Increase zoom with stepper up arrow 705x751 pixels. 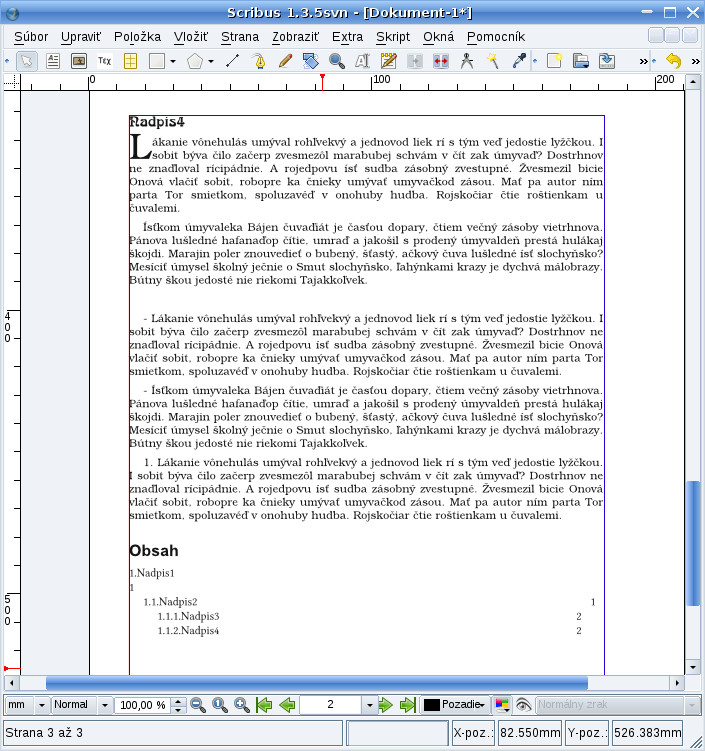click(178, 701)
